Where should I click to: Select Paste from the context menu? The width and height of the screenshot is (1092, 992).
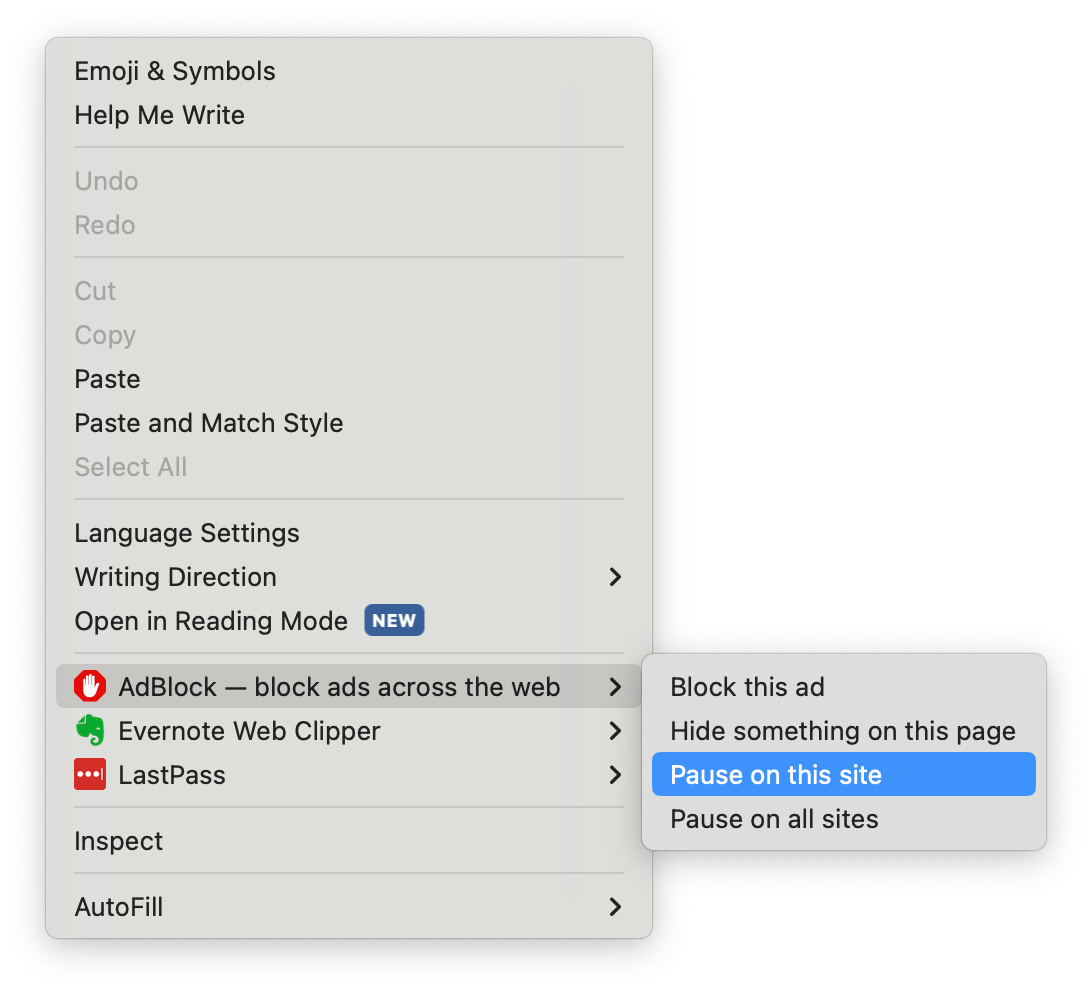107,379
